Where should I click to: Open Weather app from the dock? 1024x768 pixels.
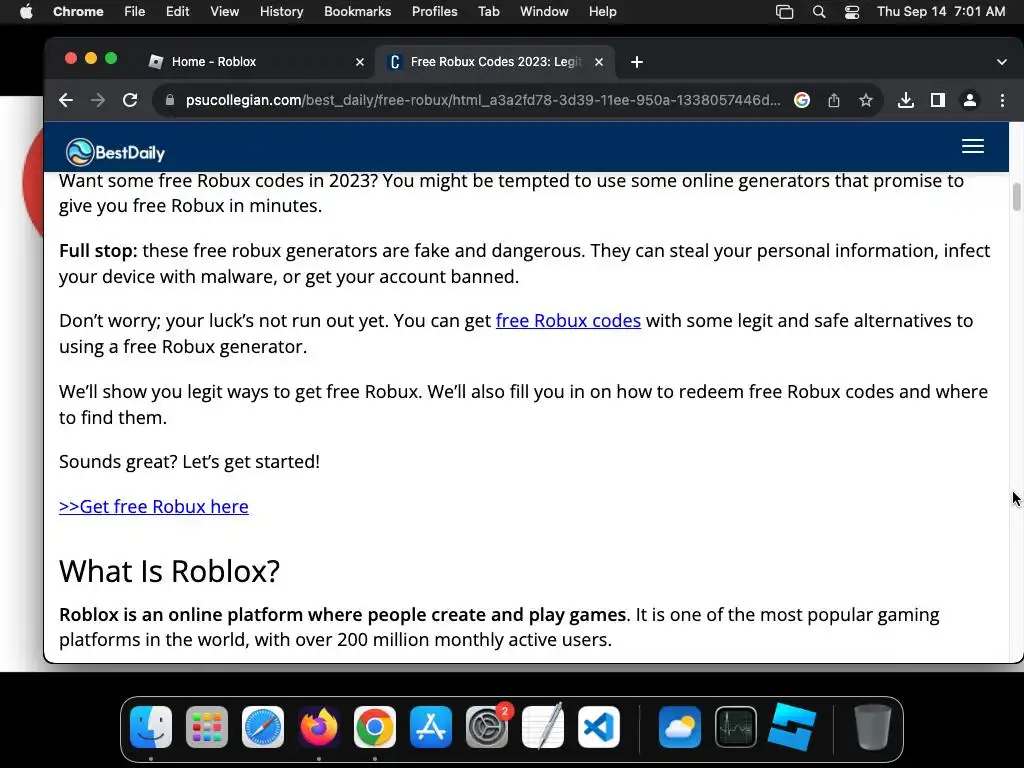(x=680, y=727)
